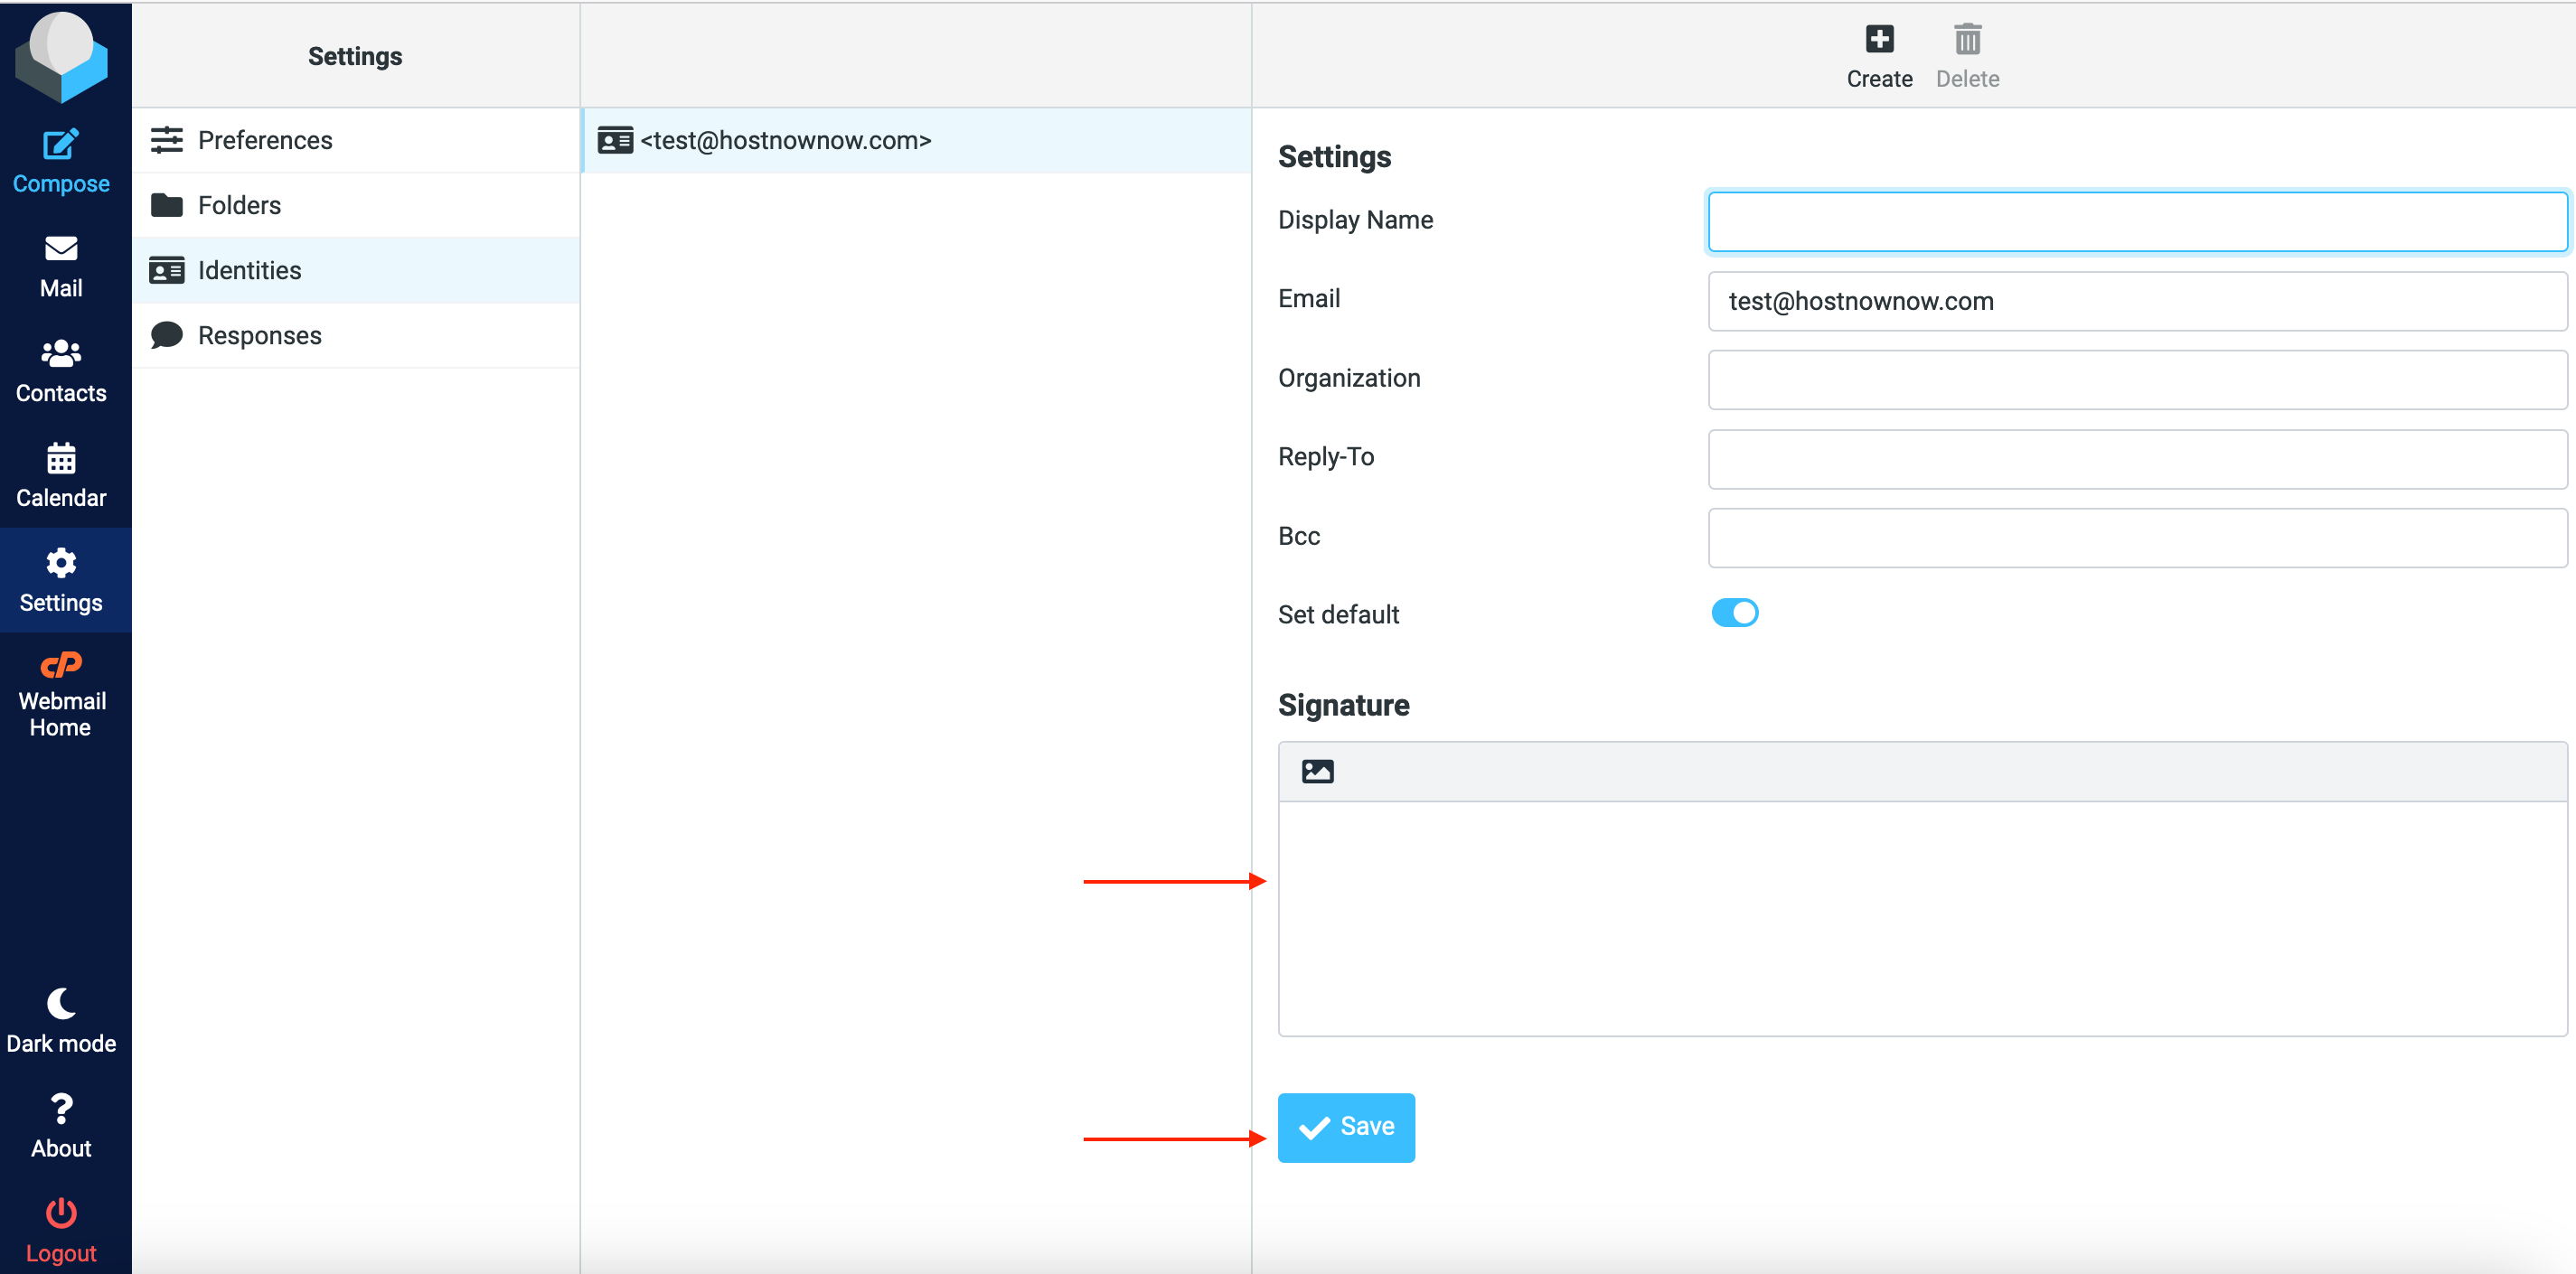Screen dimensions: 2576x1274
Task: Select Settings in sidebar
Action: pos(61,581)
